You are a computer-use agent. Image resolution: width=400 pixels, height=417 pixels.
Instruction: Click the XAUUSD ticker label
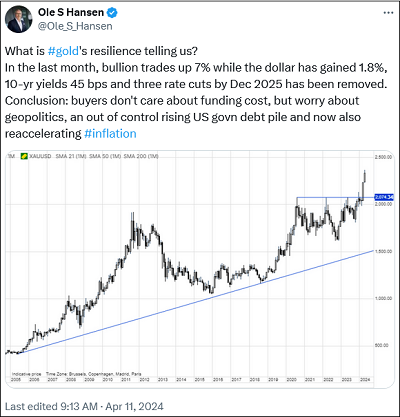[x=40, y=156]
